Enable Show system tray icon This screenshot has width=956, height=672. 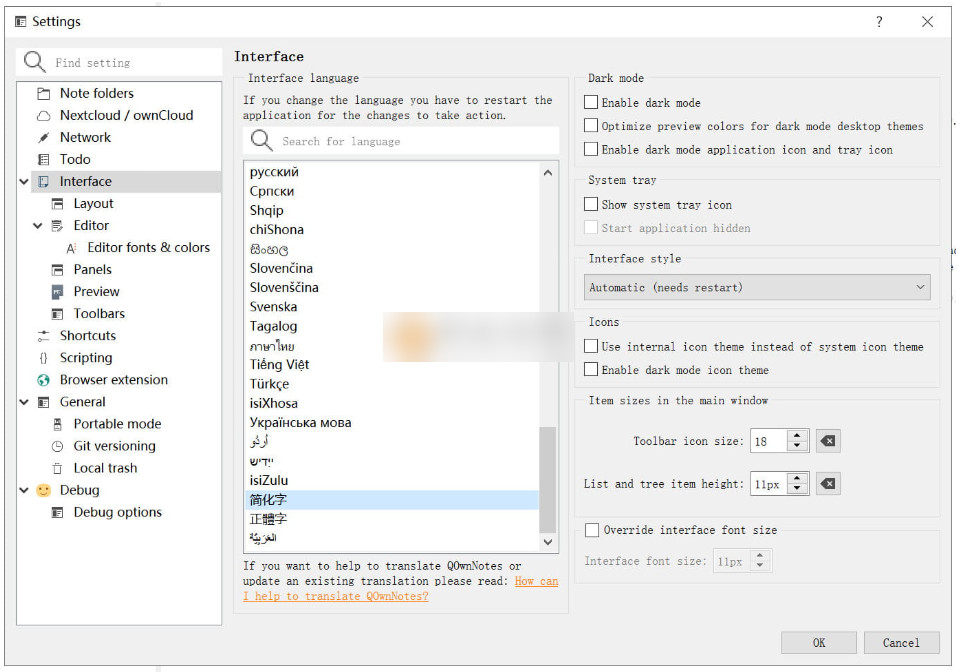(591, 204)
